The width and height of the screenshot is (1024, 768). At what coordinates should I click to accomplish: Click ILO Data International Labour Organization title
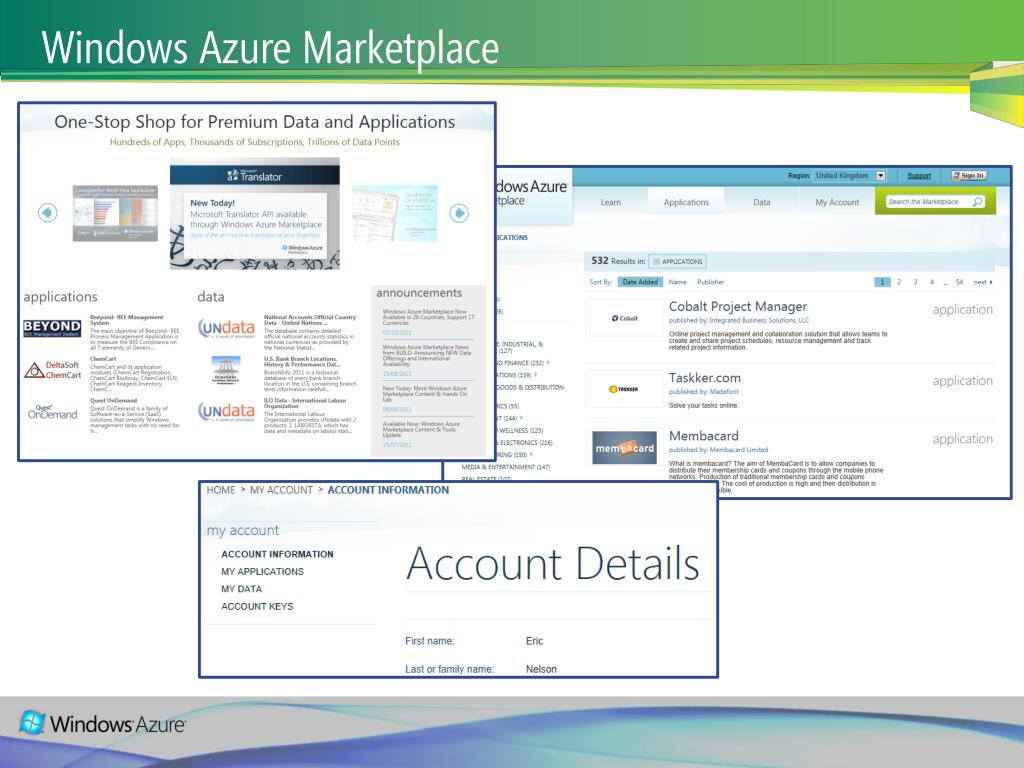[x=305, y=403]
